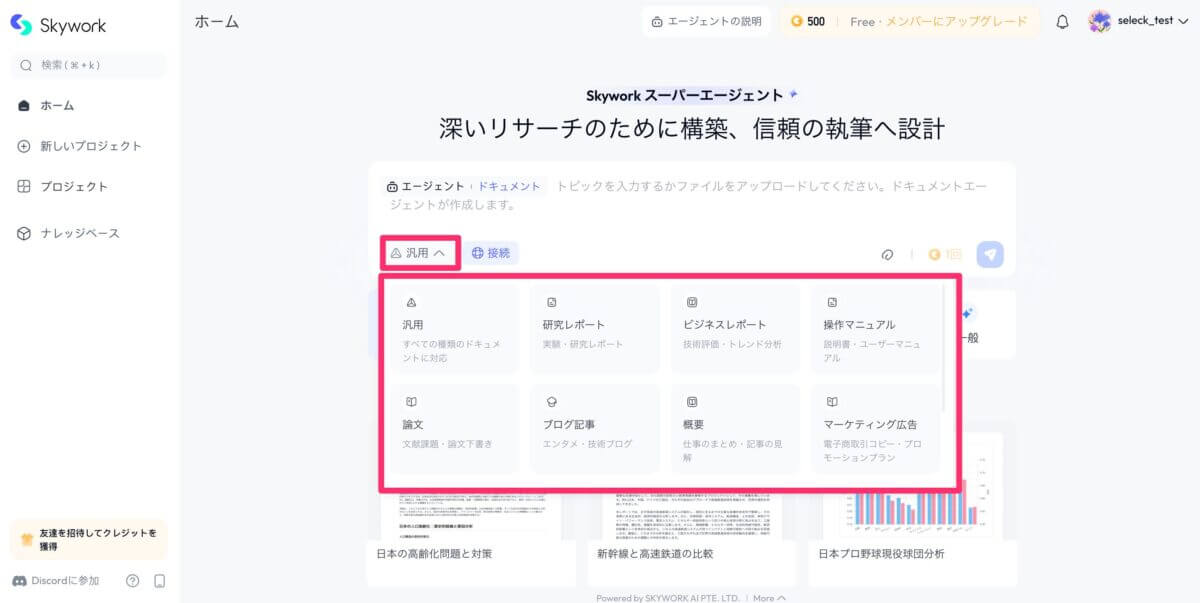
Task: Click the book icon above 論文
Action: click(x=411, y=402)
